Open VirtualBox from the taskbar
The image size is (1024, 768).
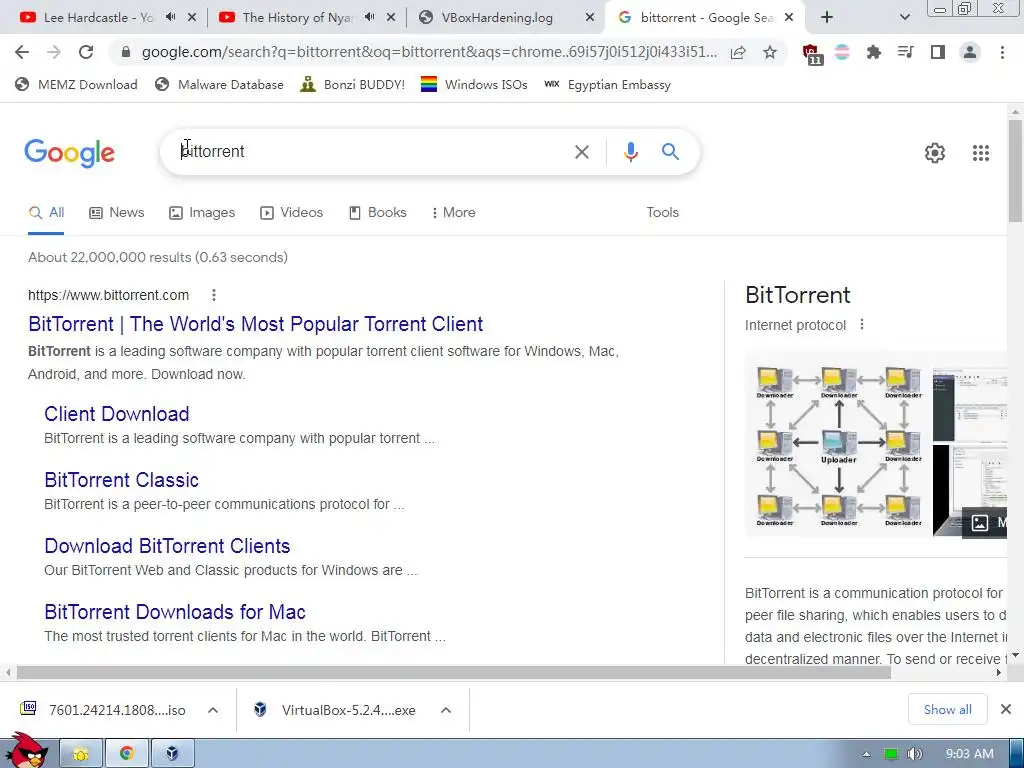coord(172,754)
